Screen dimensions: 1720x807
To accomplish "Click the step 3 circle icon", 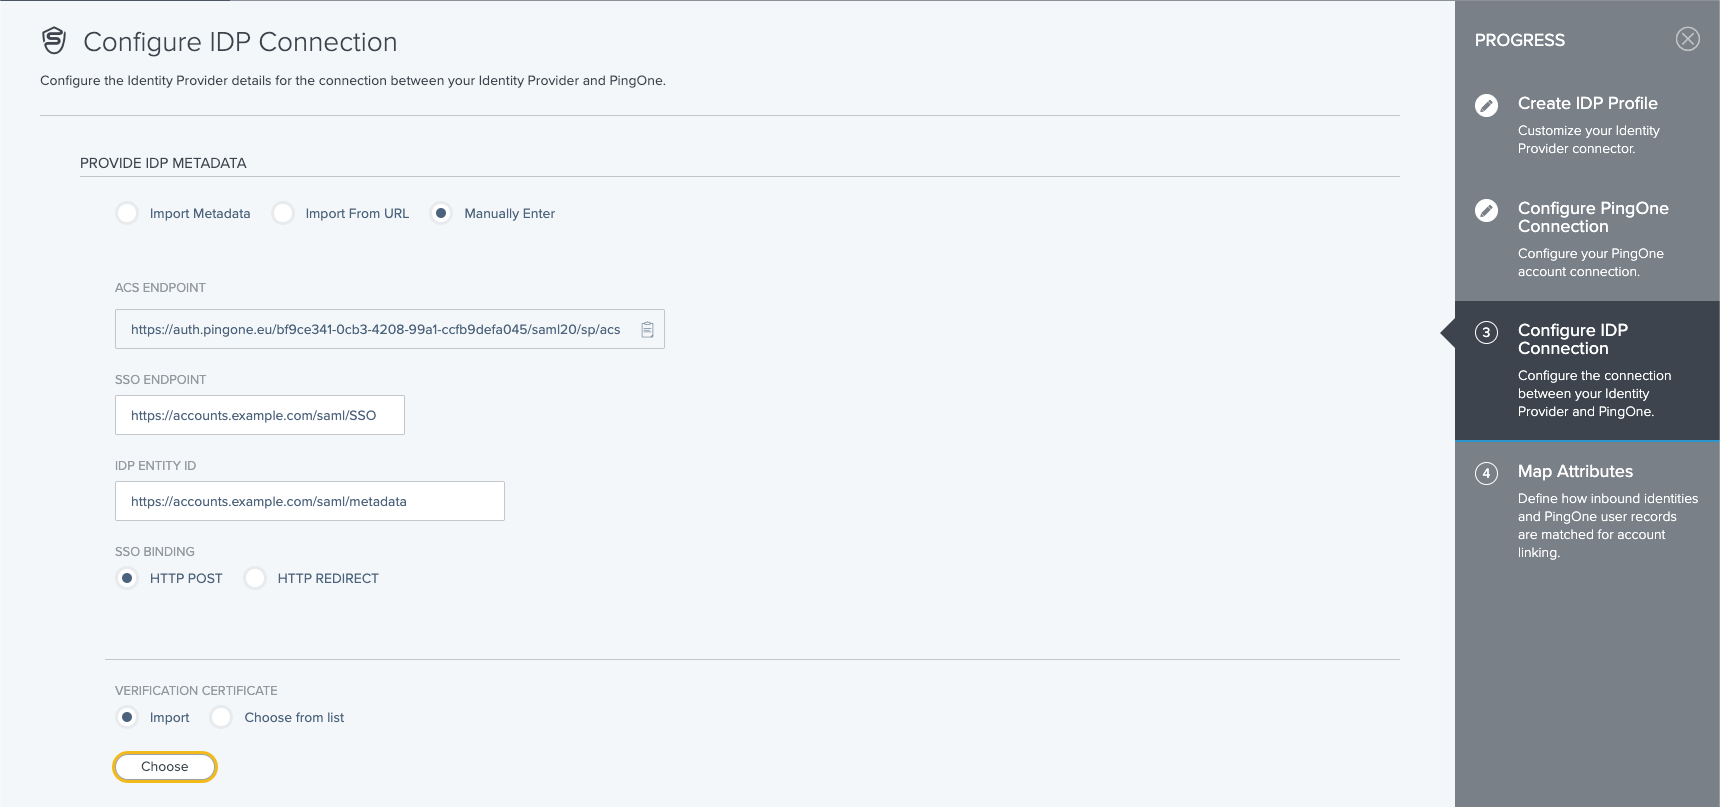I will [1486, 332].
